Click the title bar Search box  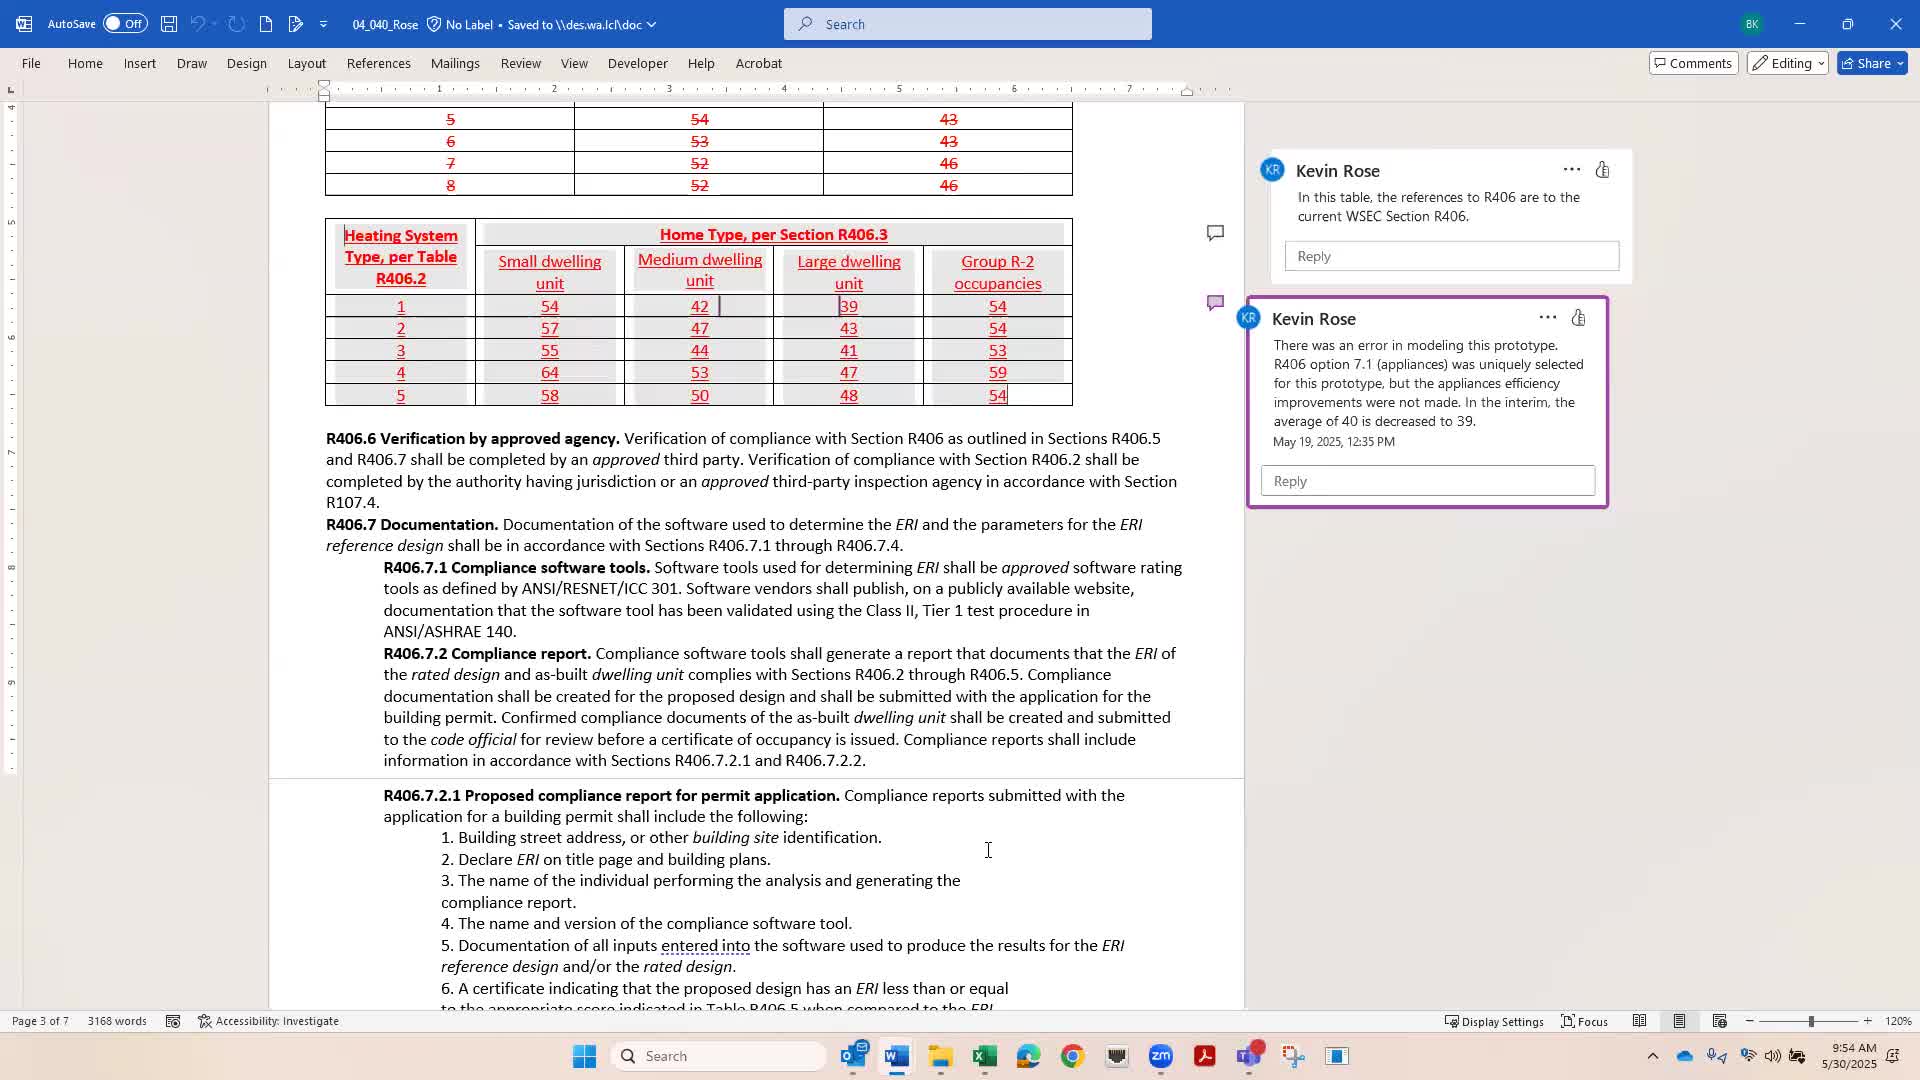pyautogui.click(x=968, y=24)
